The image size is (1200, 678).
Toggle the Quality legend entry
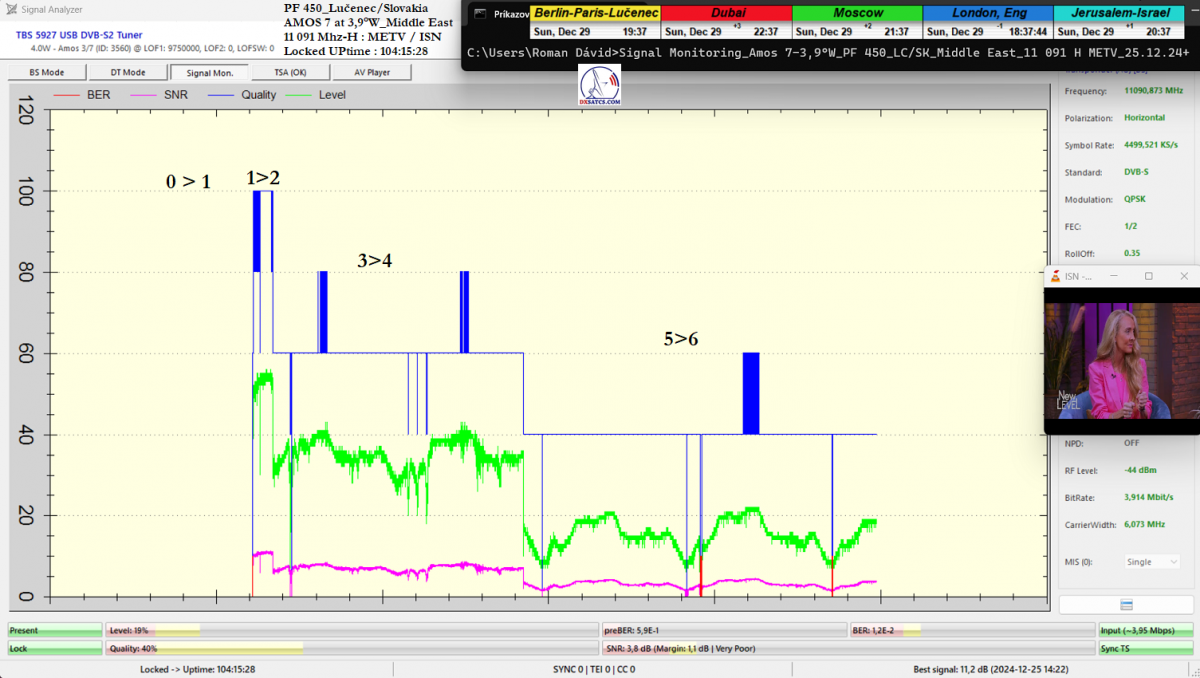pos(240,95)
